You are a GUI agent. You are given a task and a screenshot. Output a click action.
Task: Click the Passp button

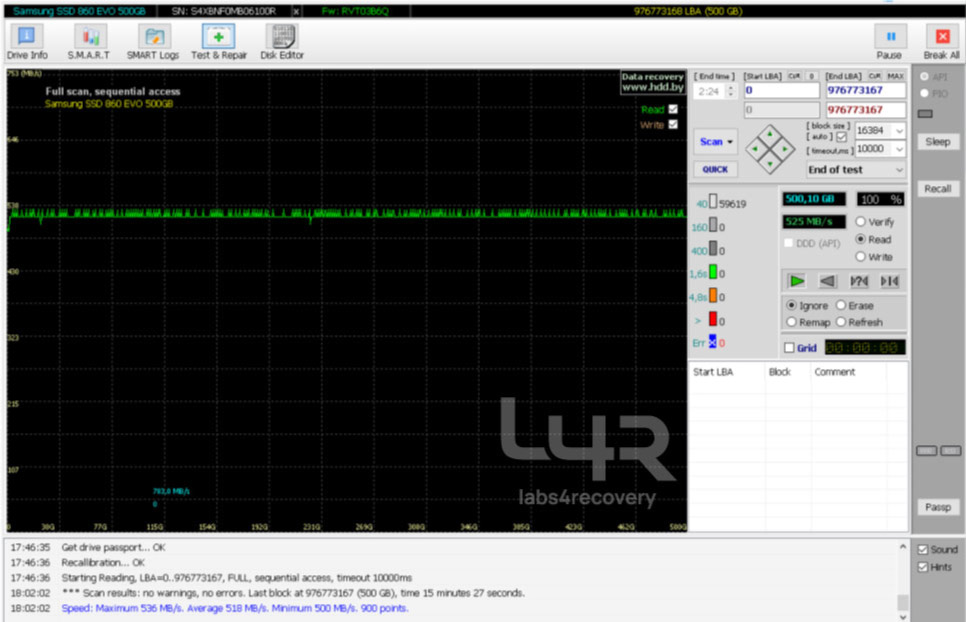coord(938,507)
